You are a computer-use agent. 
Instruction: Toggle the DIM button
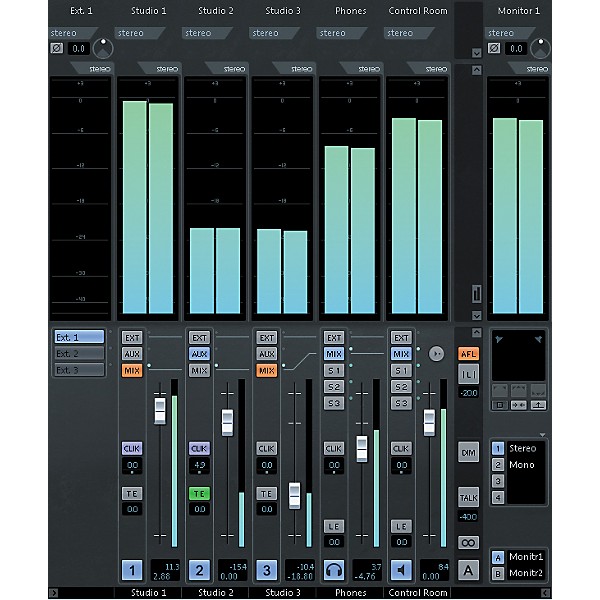click(469, 452)
